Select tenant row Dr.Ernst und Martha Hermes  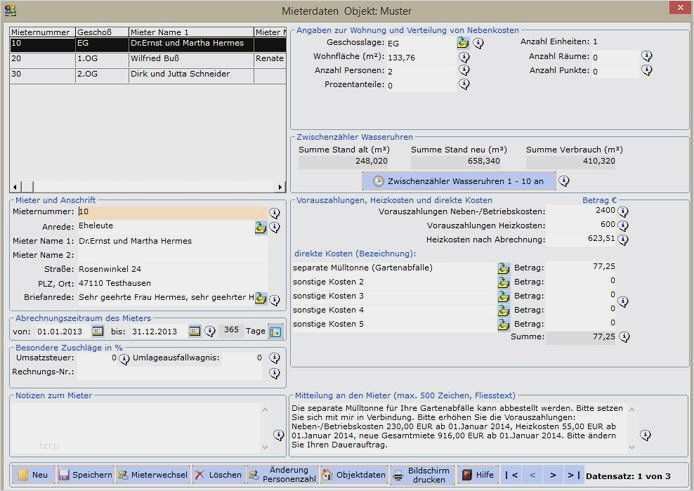pos(148,44)
